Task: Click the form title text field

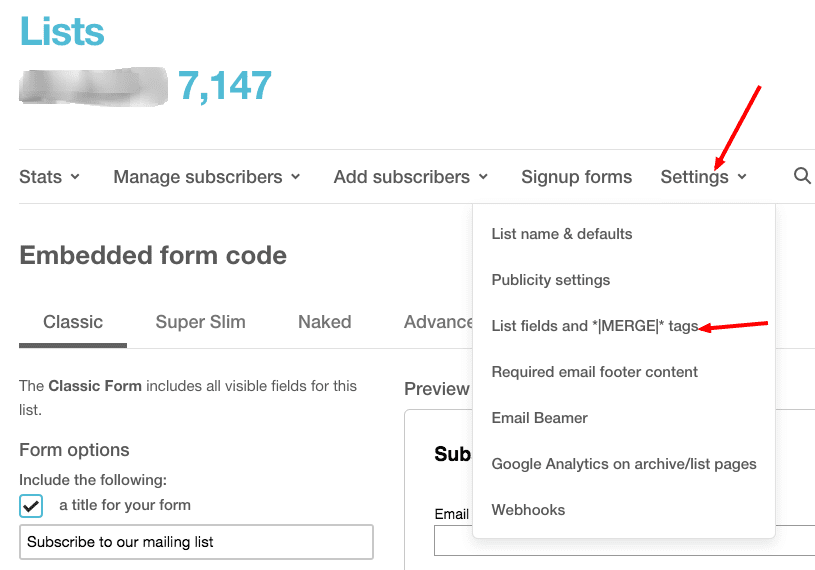Action: pyautogui.click(x=196, y=542)
